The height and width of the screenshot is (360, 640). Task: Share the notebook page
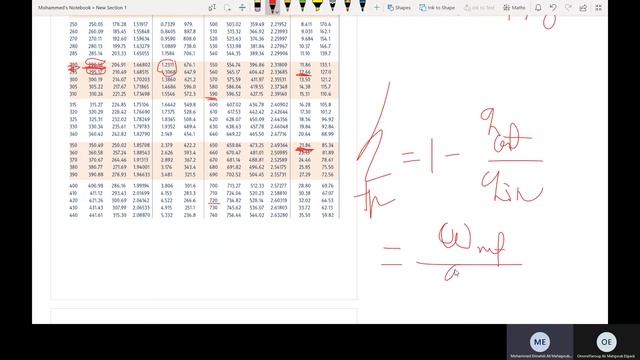pyautogui.click(x=583, y=7)
